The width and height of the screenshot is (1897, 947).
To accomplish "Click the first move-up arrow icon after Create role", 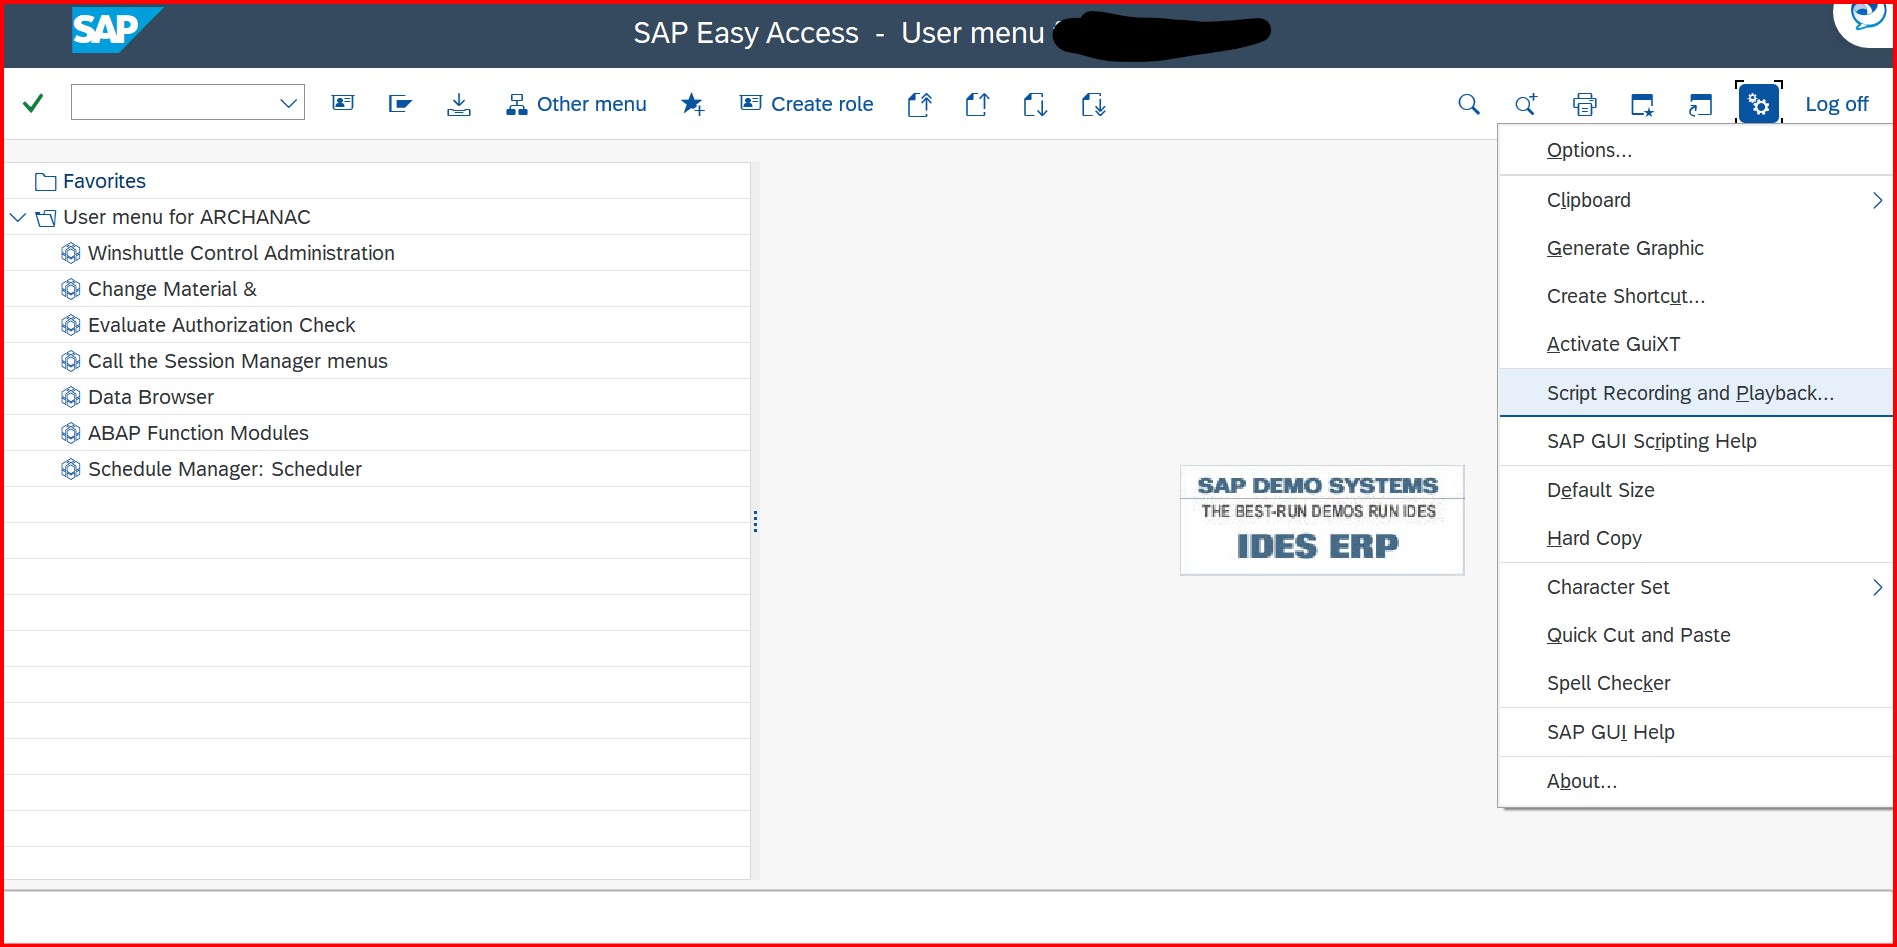I will [920, 104].
